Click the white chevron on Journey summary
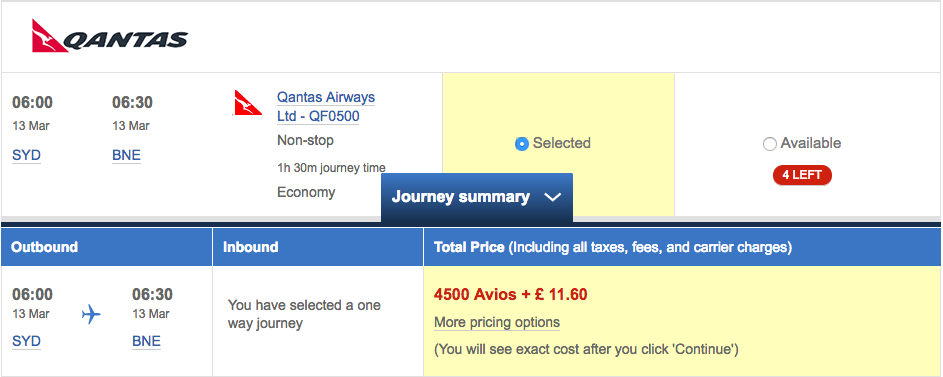Viewport: 943px width, 377px height. click(552, 197)
